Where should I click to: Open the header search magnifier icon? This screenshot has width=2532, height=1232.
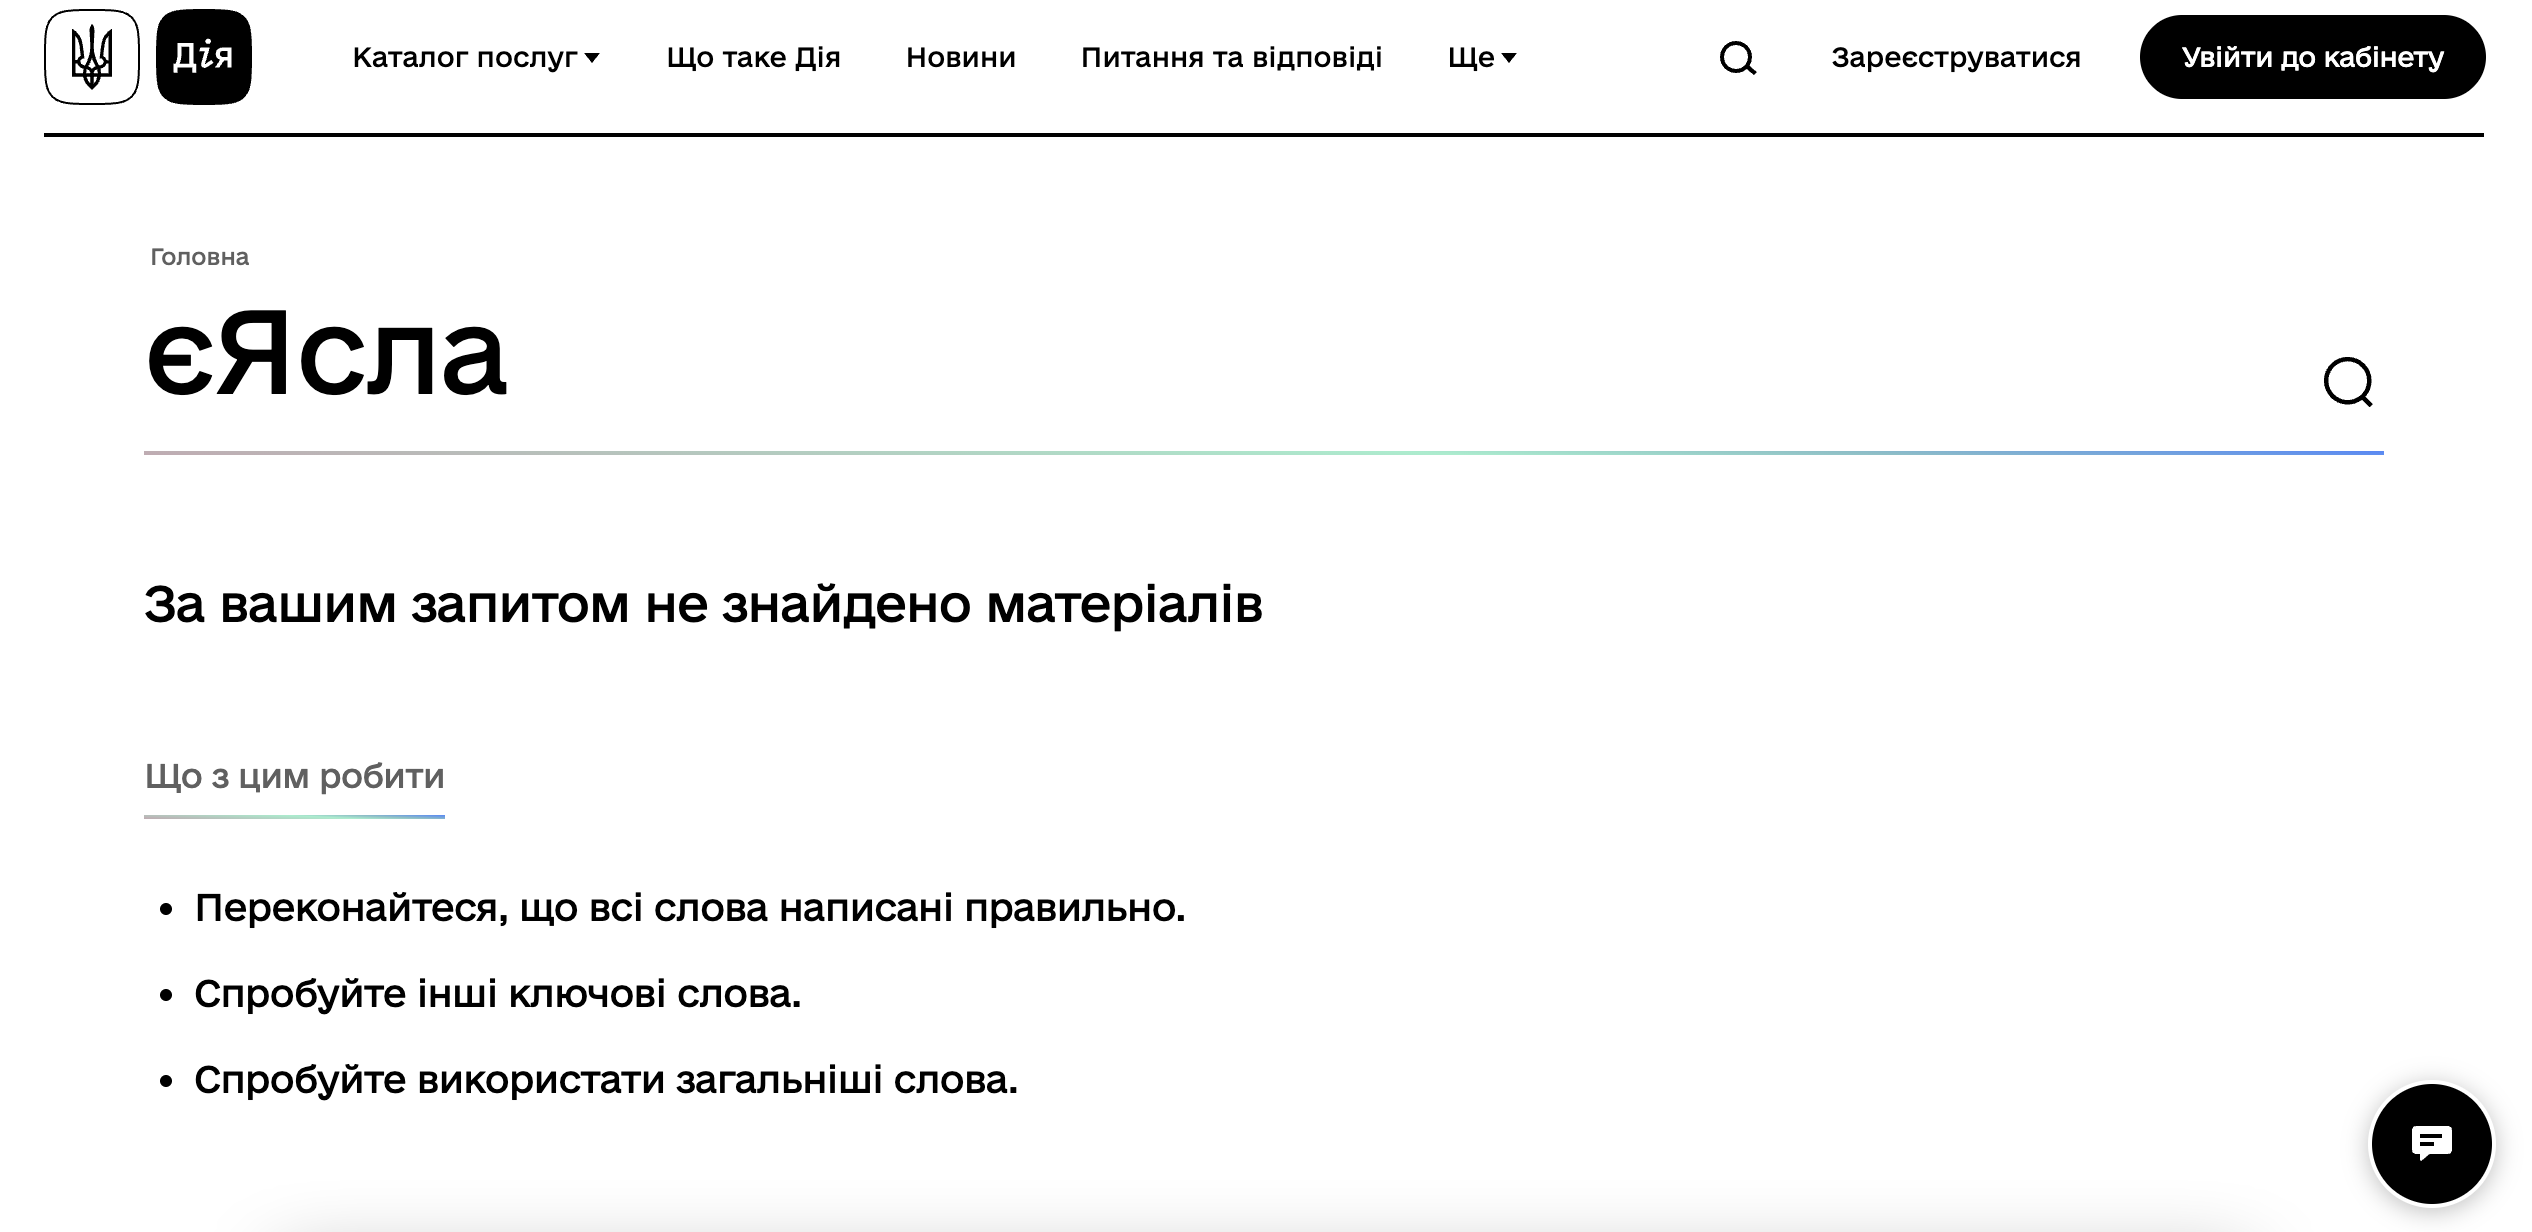1738,58
